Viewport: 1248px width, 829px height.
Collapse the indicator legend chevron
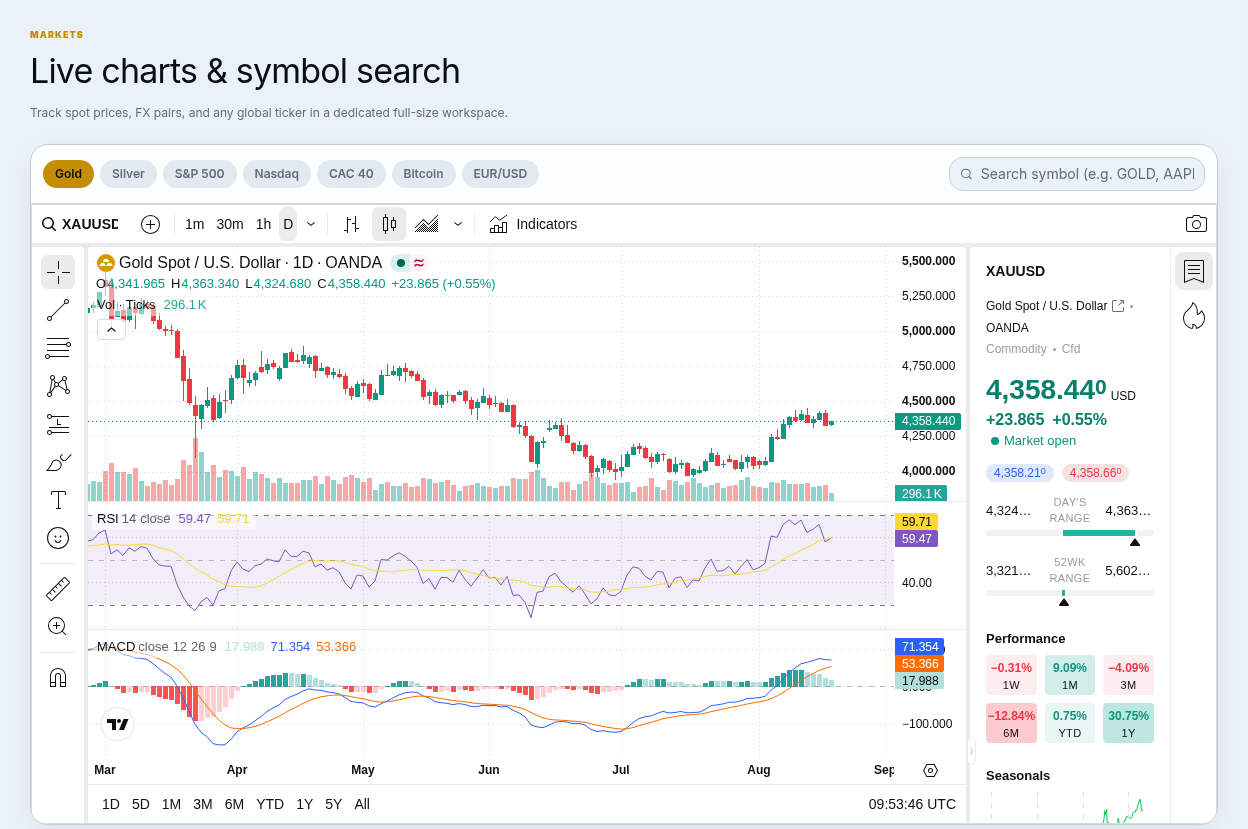pos(111,329)
